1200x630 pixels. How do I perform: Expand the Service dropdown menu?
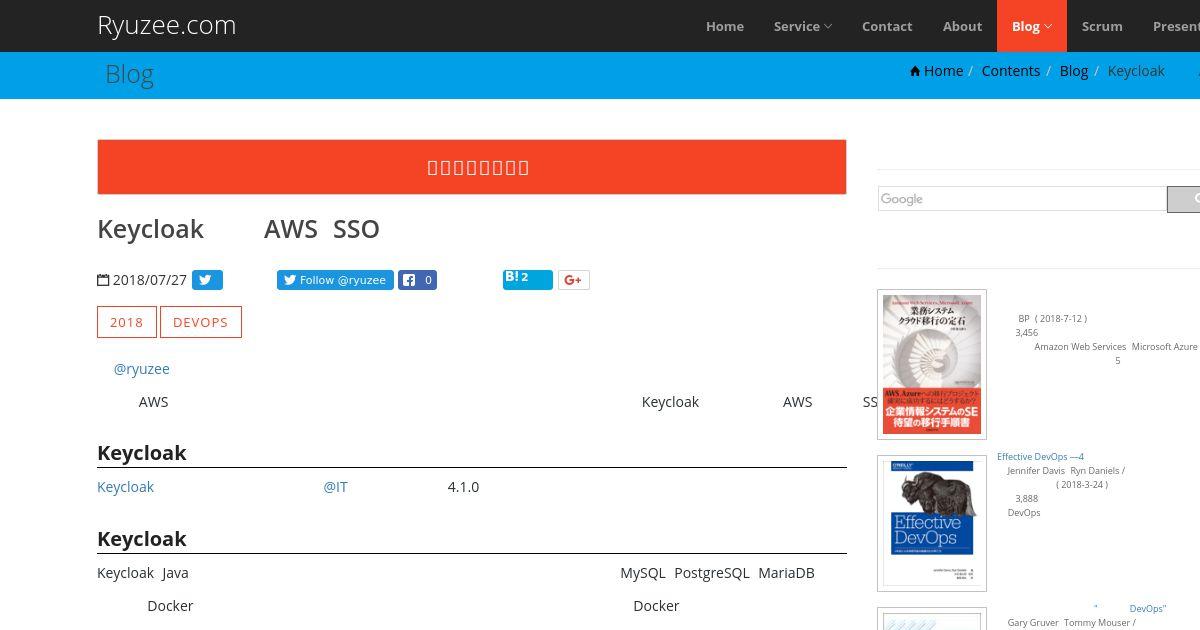pyautogui.click(x=803, y=26)
